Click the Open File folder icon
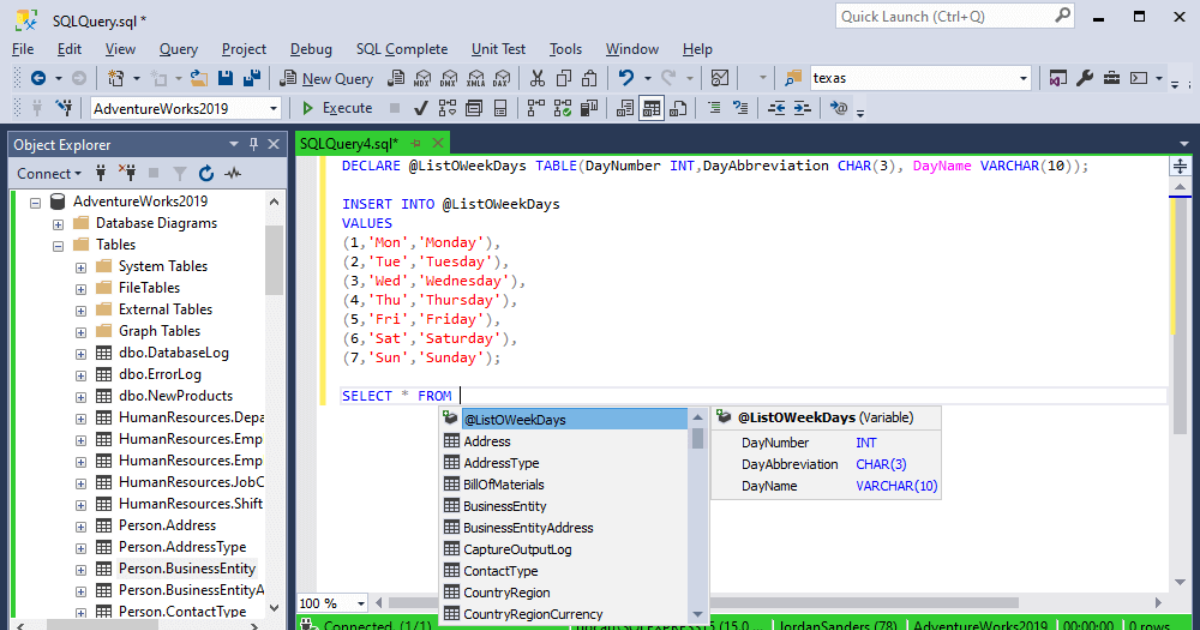Image resolution: width=1200 pixels, height=630 pixels. [x=199, y=78]
